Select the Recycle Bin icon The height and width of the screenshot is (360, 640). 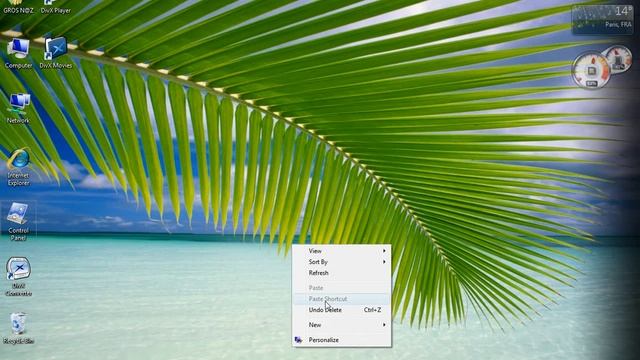18,329
